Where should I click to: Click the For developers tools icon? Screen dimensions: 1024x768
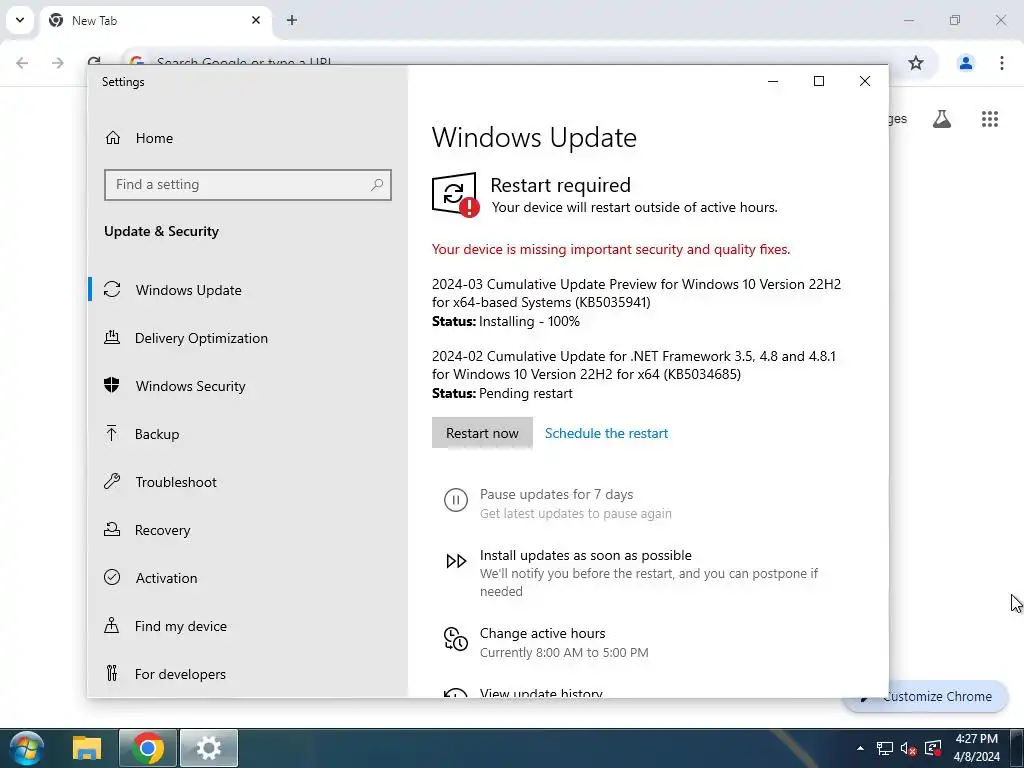(112, 673)
